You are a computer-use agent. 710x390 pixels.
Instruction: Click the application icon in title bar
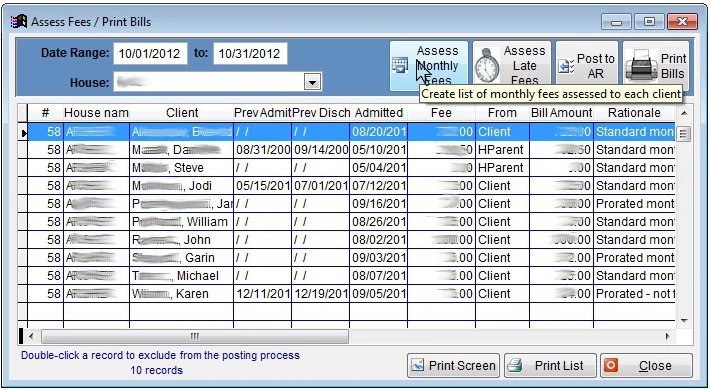19,21
